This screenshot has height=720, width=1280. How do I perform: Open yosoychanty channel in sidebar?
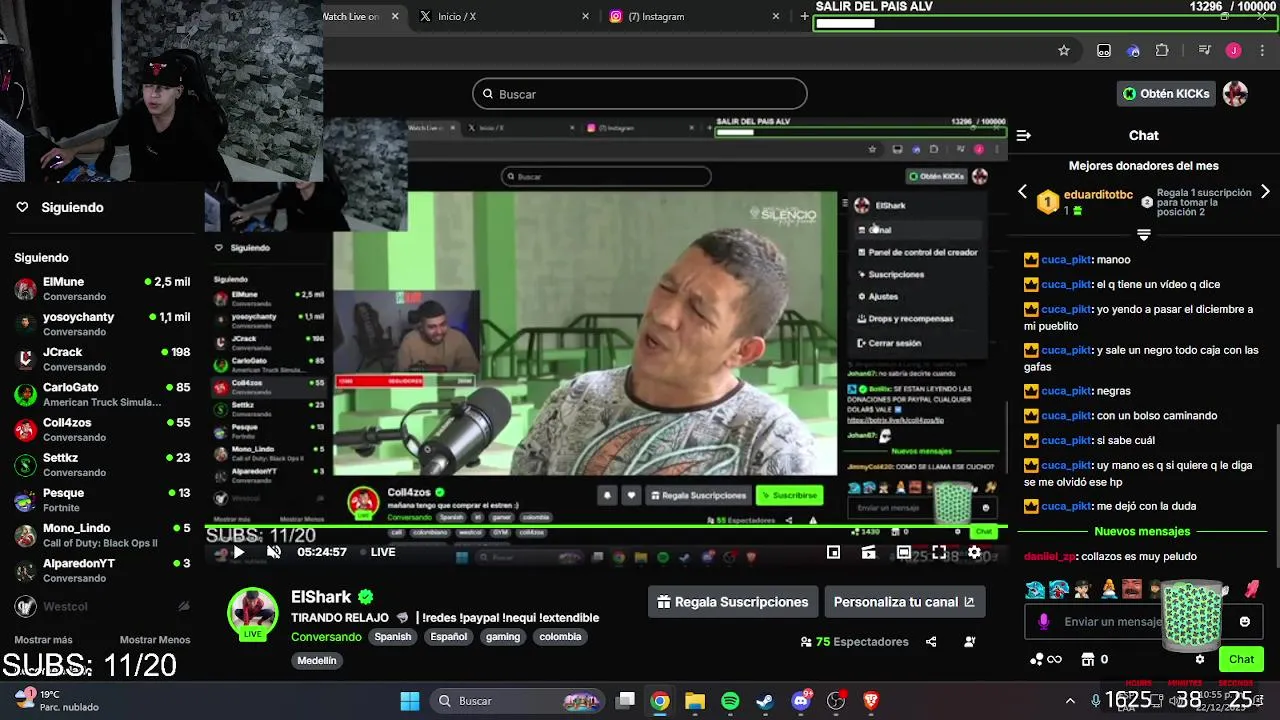click(102, 324)
